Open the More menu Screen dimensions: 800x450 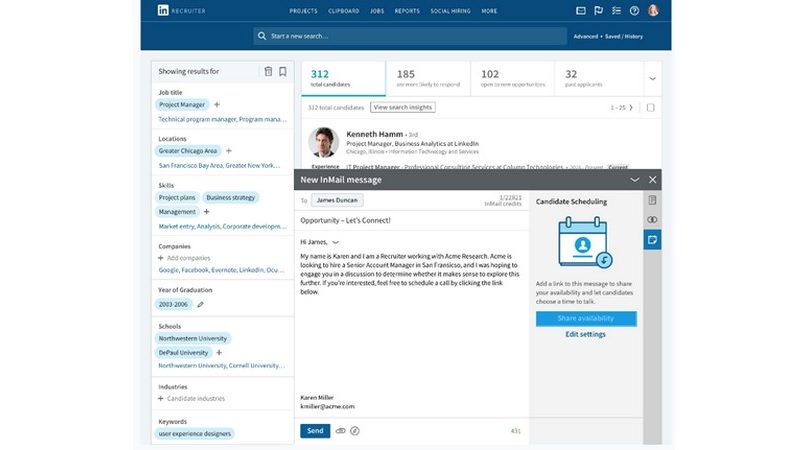point(489,11)
